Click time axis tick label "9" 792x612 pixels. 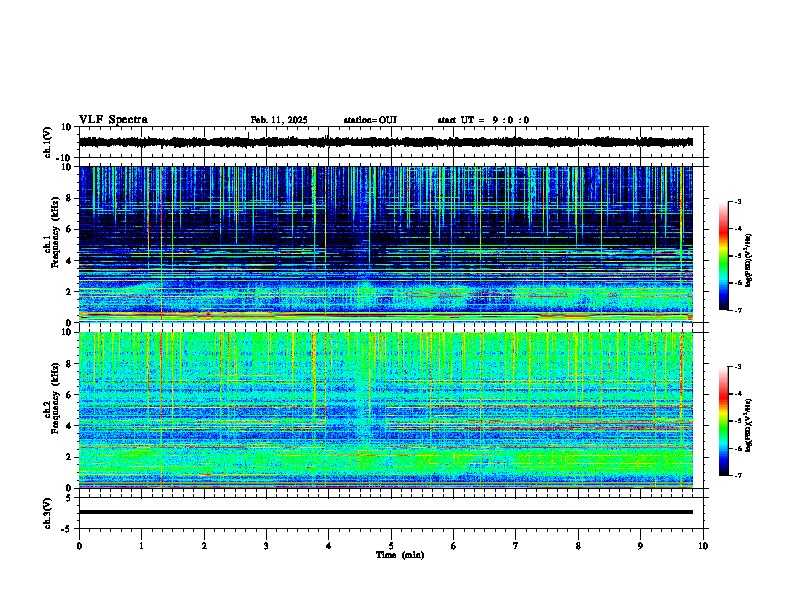tap(640, 546)
